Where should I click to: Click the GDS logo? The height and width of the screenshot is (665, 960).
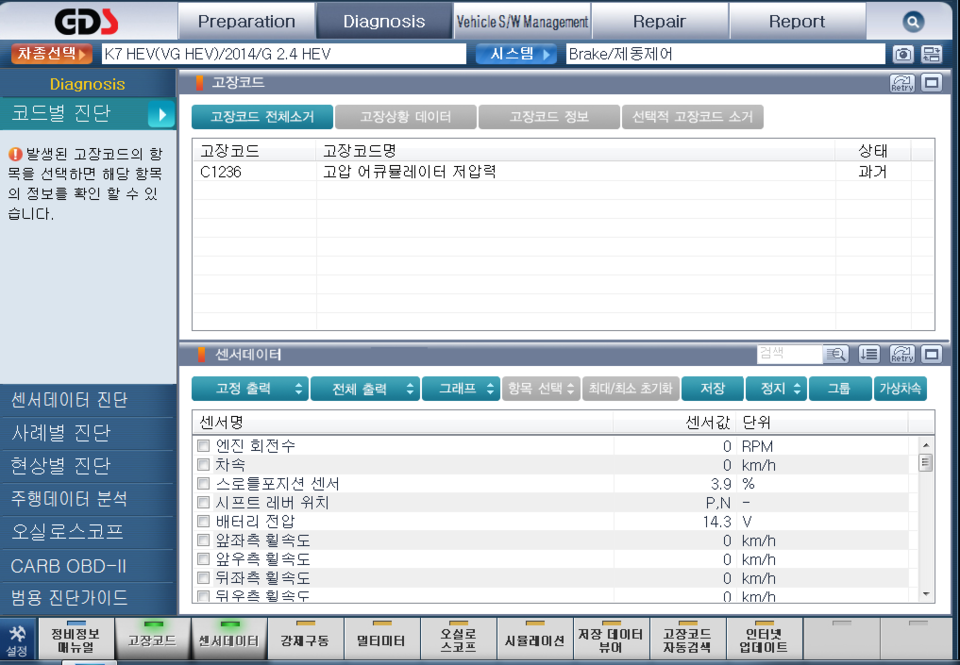[x=87, y=22]
